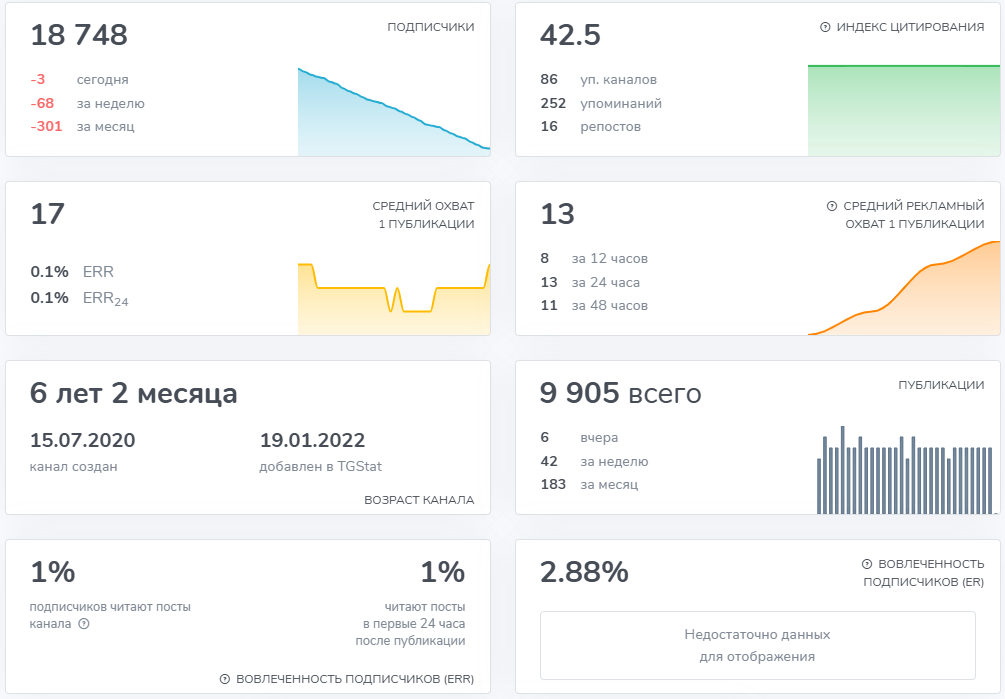Screen dimensions: 1005x699
Task: Click the question icon before ВОВЛЕЧЕННОСТЬ ПОДПИСЧИКОВ (ER)
Action: (x=867, y=564)
